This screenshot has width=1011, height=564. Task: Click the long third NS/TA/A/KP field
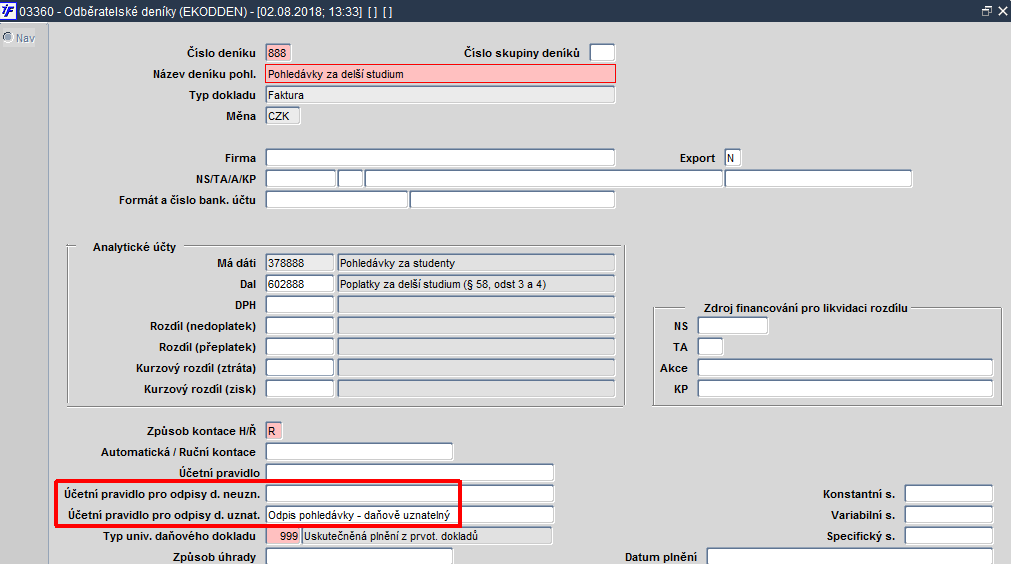click(544, 179)
